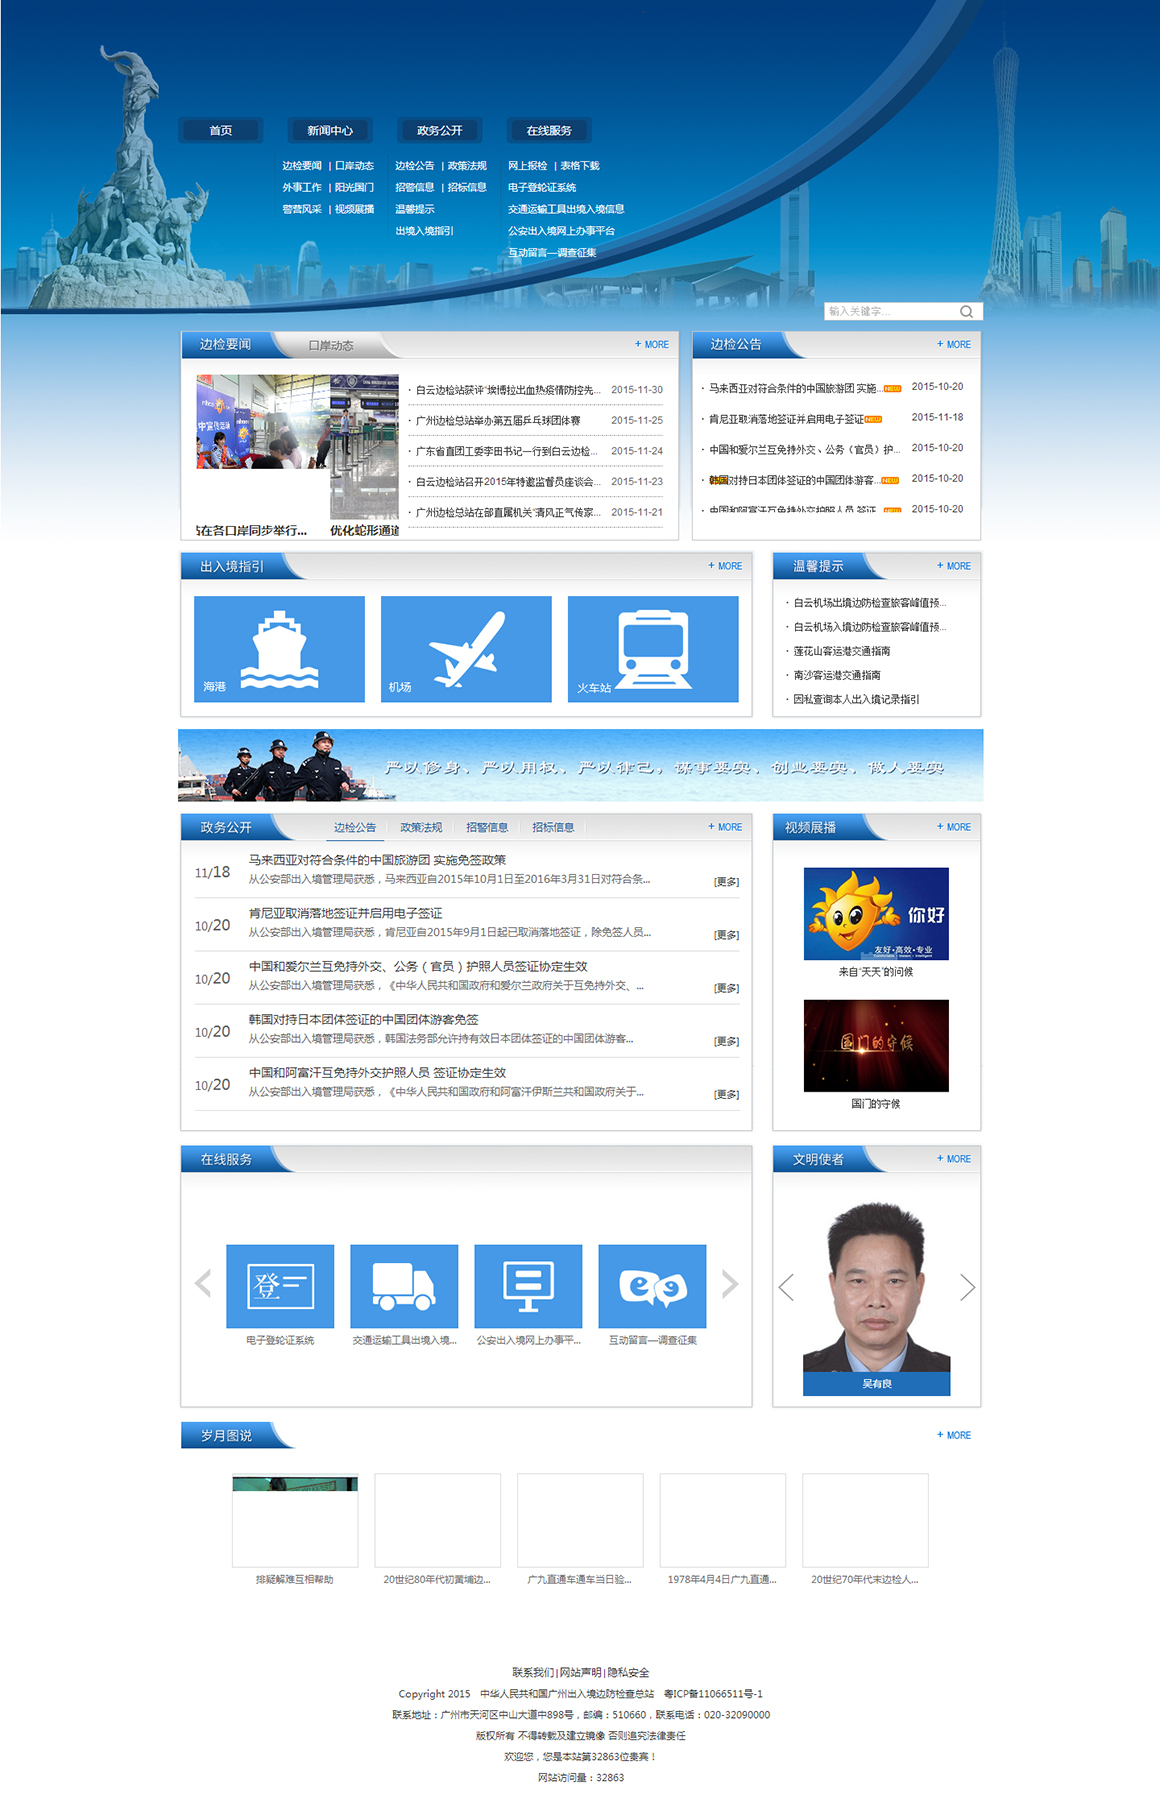Click inside the keyword search field
1160x1819 pixels.
pyautogui.click(x=890, y=311)
